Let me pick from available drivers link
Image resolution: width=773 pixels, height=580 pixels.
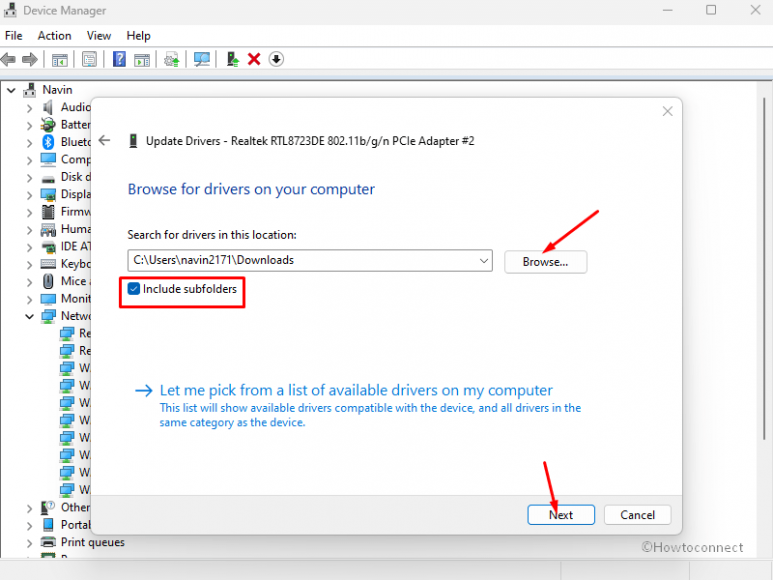pyautogui.click(x=356, y=390)
